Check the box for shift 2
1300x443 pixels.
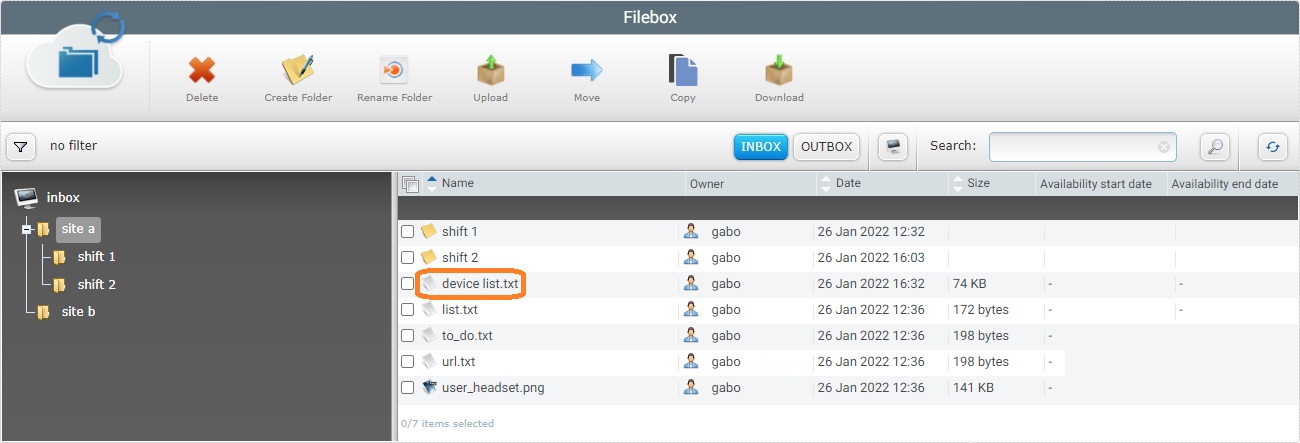(x=408, y=258)
